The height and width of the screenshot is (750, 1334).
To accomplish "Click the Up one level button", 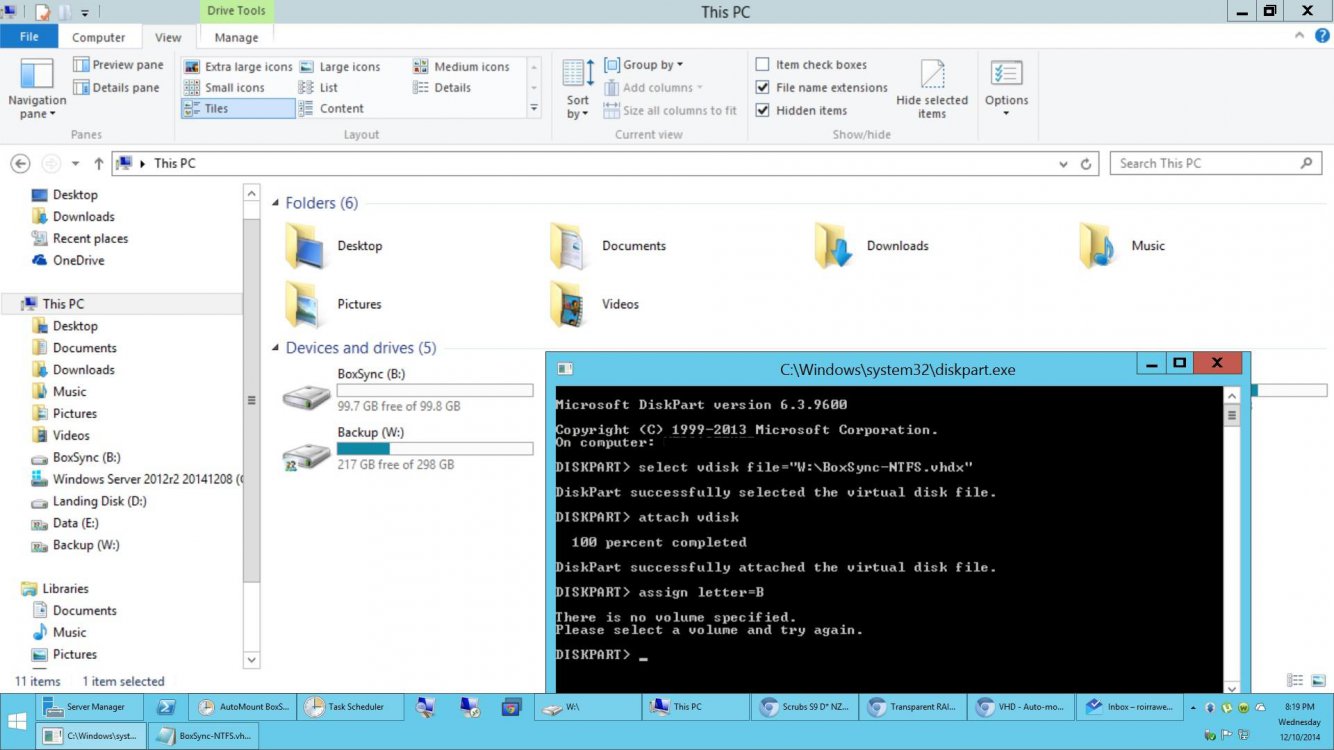I will tap(97, 163).
